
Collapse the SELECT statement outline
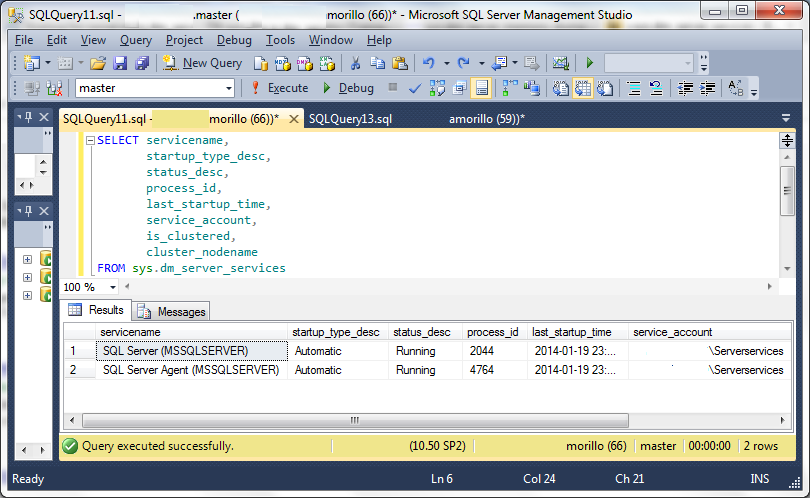click(x=90, y=140)
